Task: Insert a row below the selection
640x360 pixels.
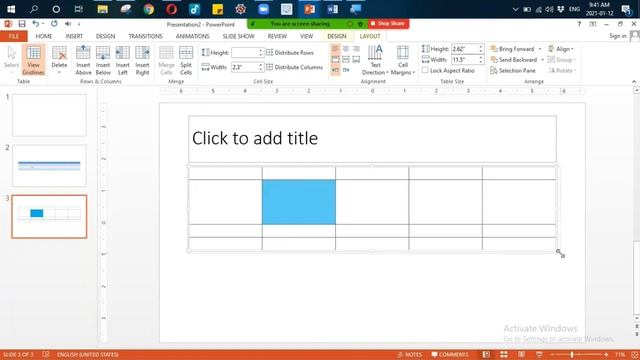Action: [x=103, y=60]
